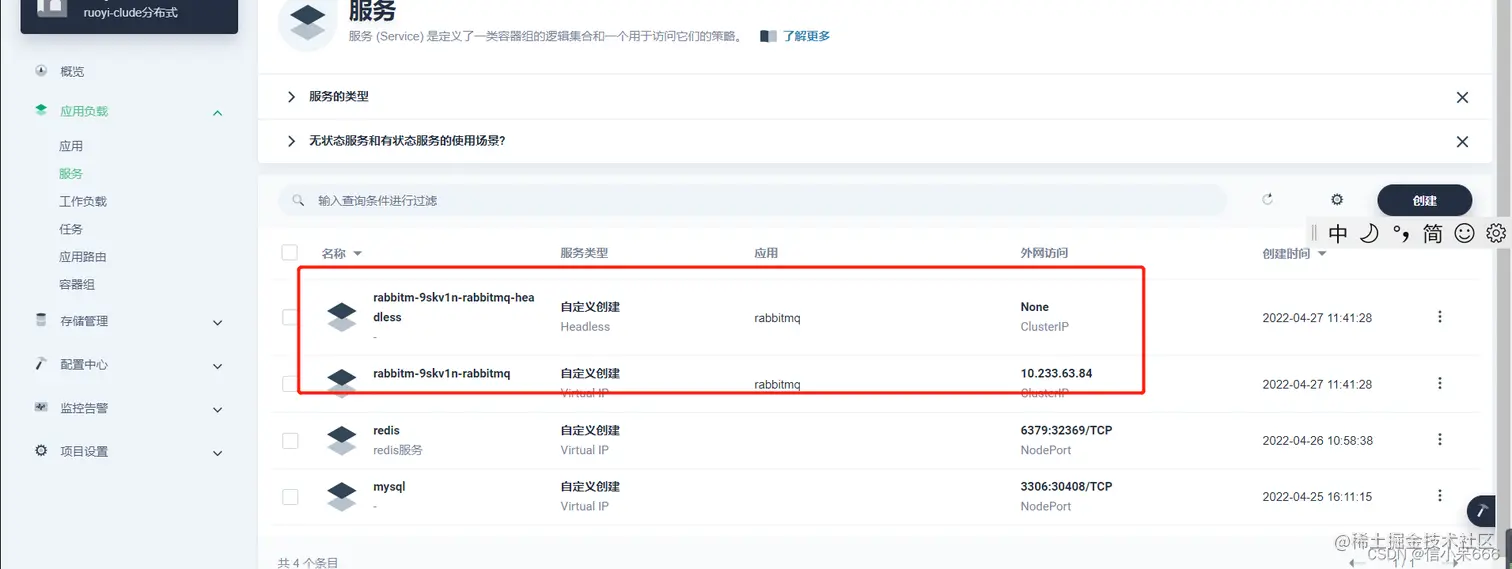Viewport: 1512px width, 569px height.
Task: Click the IME 中 language toggle
Action: click(x=1338, y=234)
